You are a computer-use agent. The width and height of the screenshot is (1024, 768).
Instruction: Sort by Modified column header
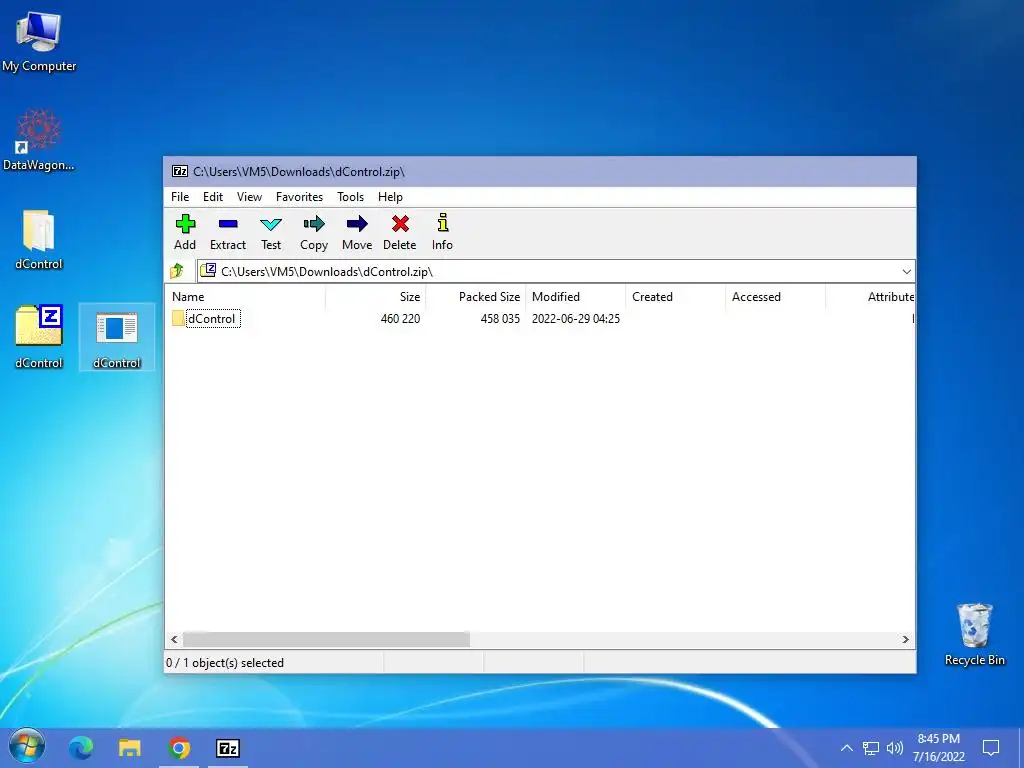coord(575,296)
